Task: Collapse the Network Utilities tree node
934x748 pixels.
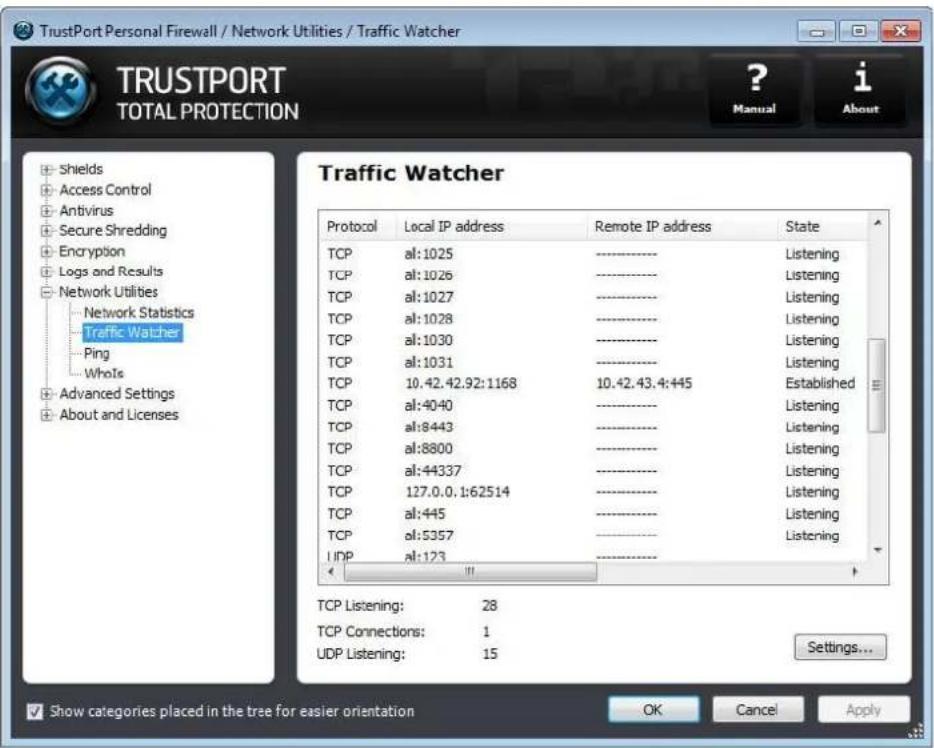Action: tap(46, 292)
